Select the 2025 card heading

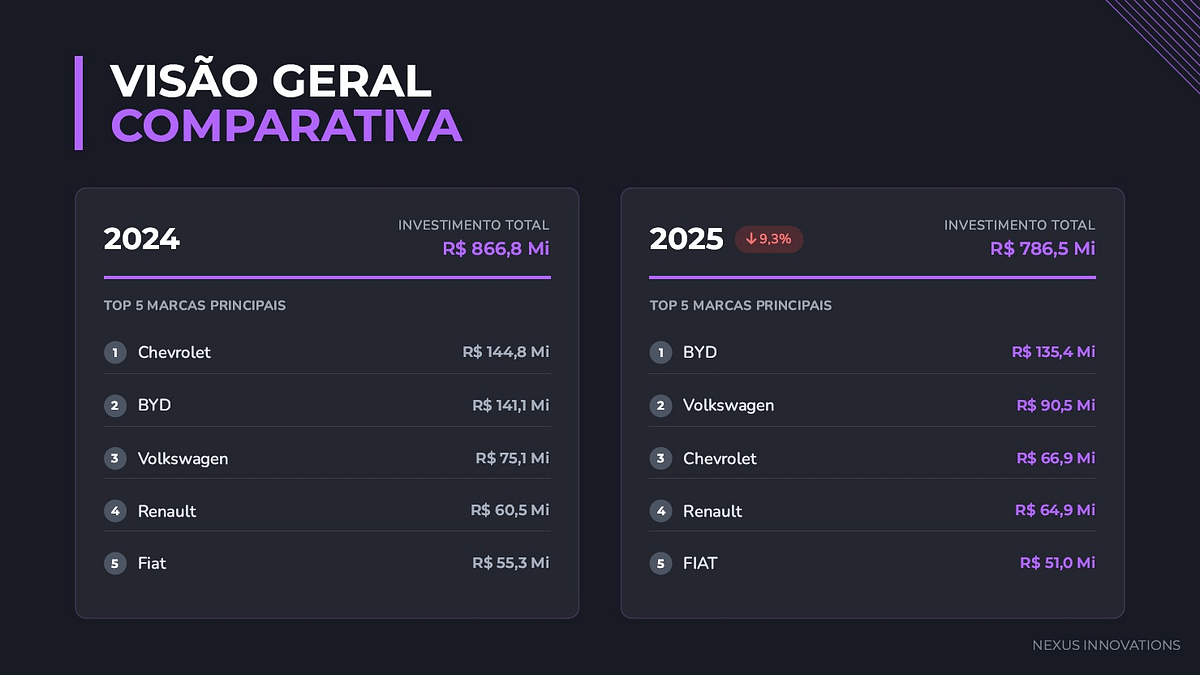[686, 239]
